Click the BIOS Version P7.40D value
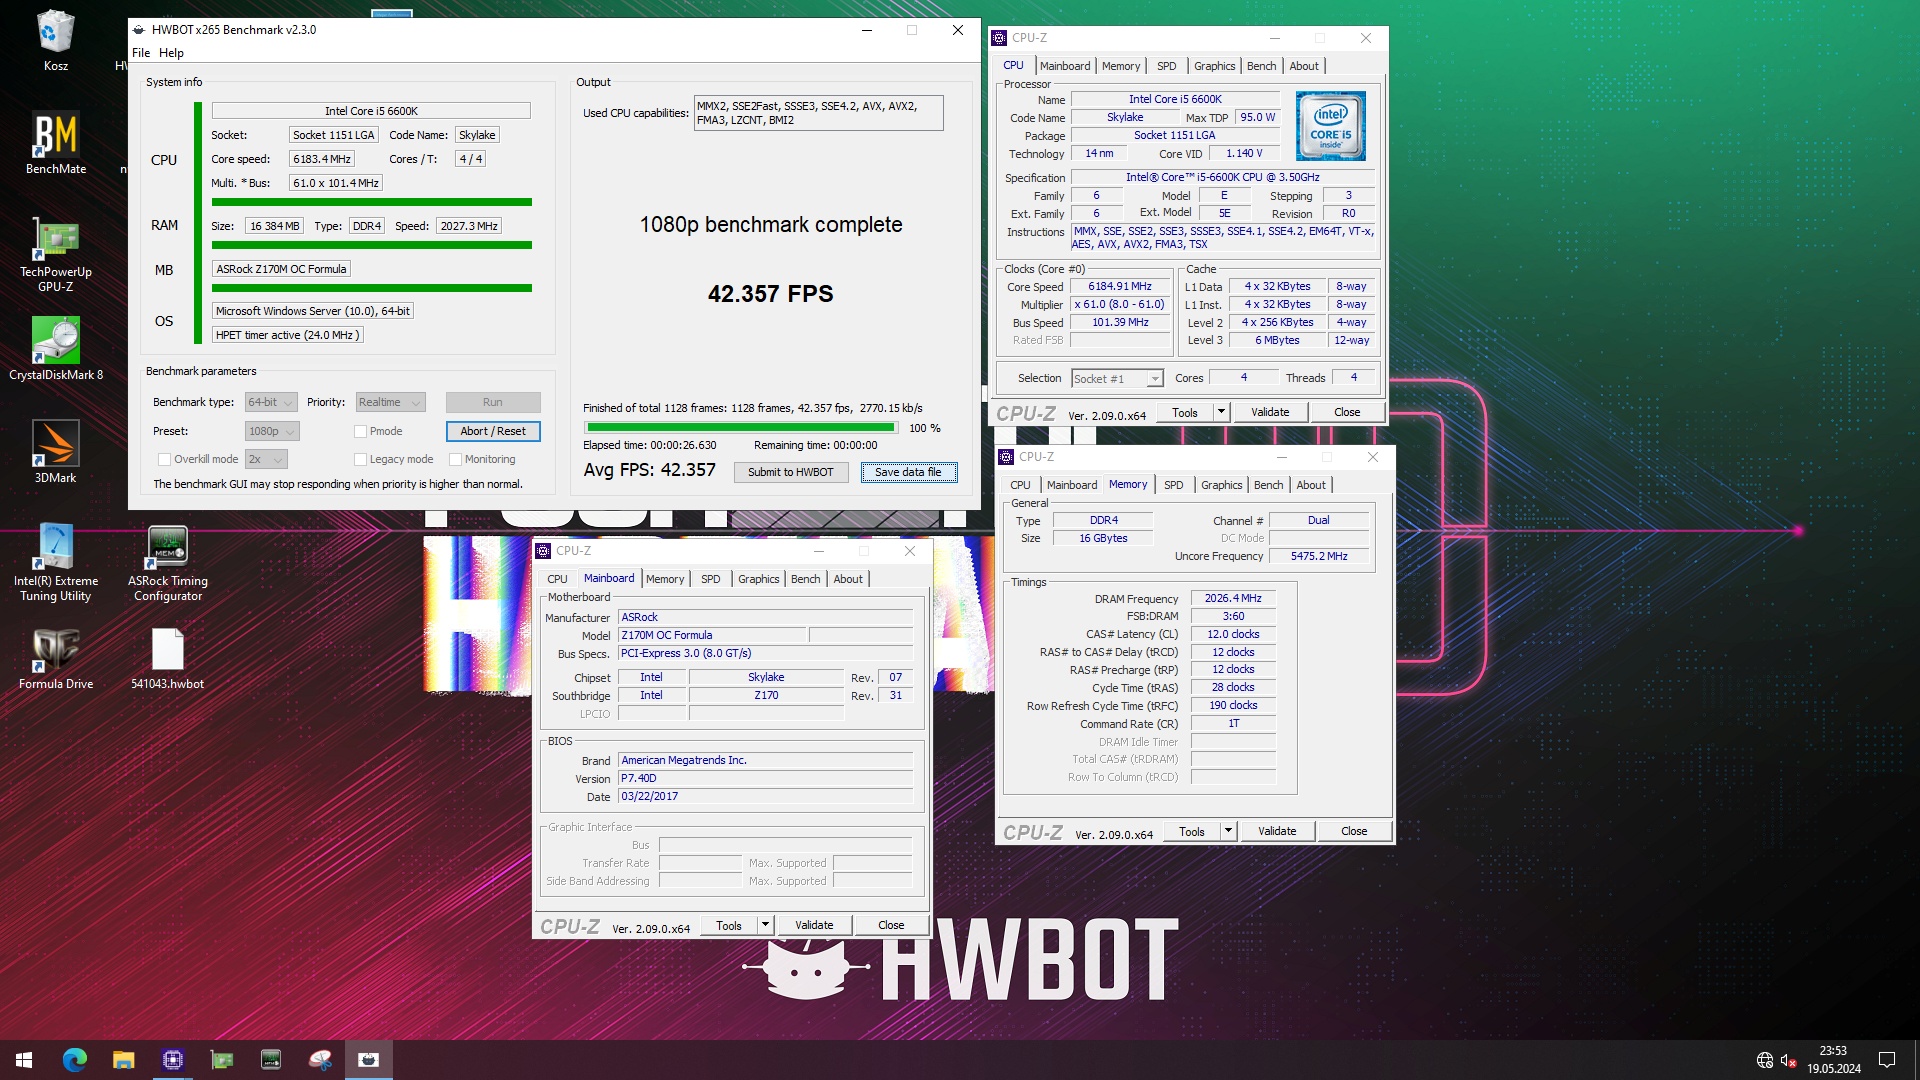The image size is (1920, 1080). point(765,778)
